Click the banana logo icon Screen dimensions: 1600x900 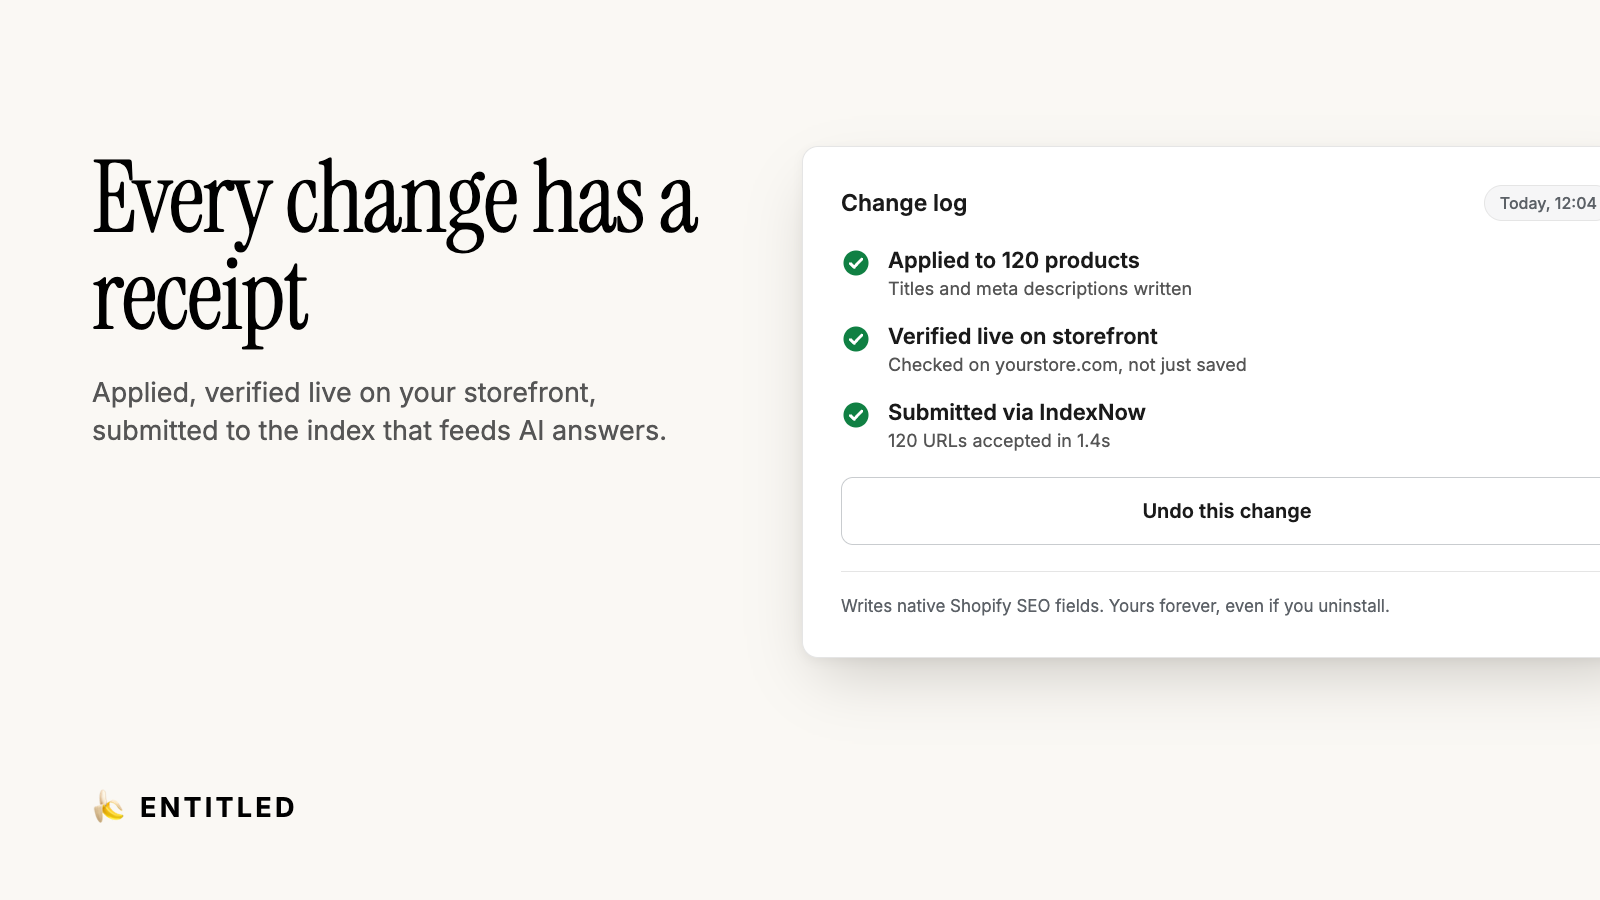pyautogui.click(x=108, y=806)
